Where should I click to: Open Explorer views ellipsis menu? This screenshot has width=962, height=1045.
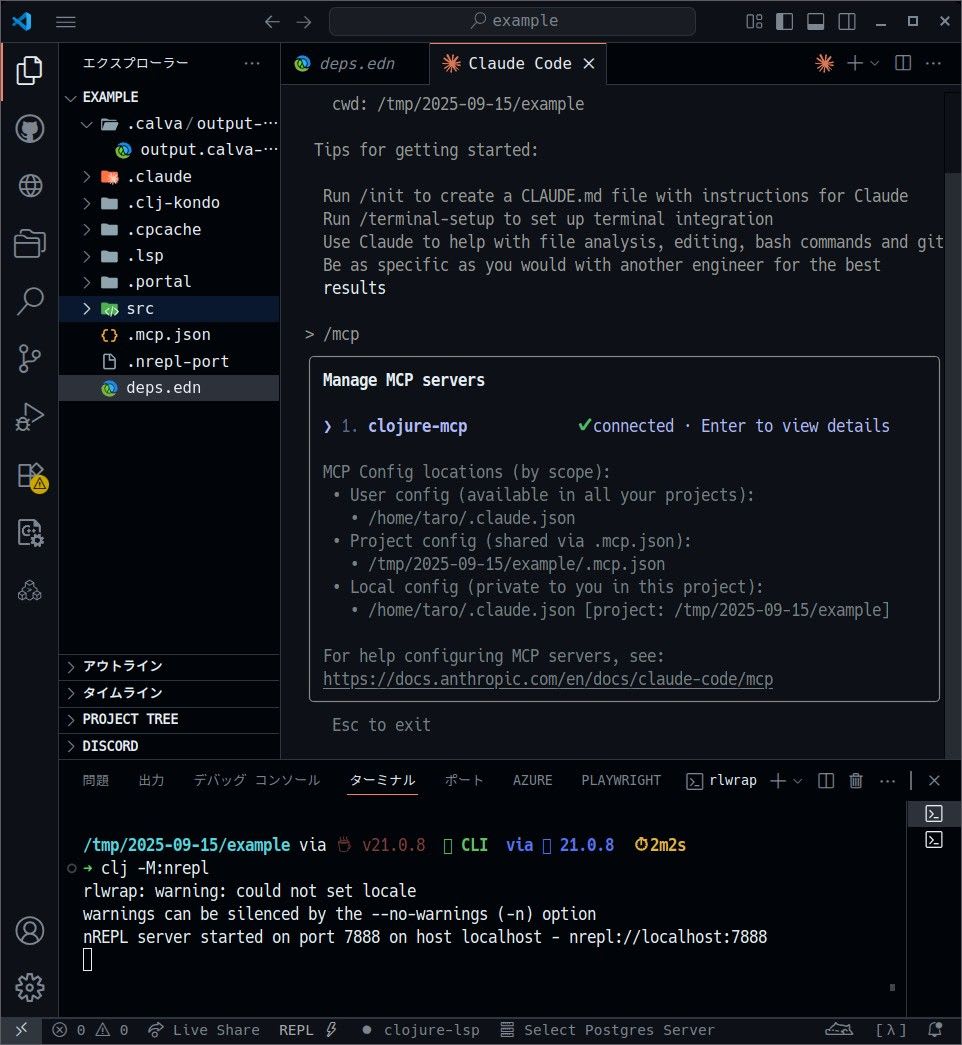point(252,63)
